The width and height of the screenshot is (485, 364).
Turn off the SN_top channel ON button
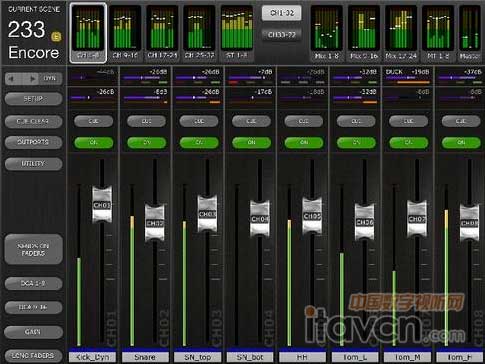(199, 143)
